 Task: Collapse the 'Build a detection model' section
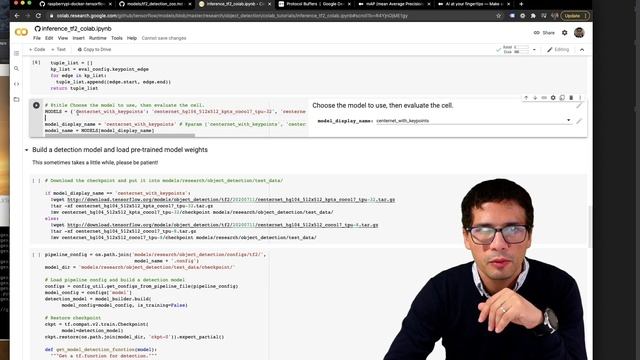point(27,150)
